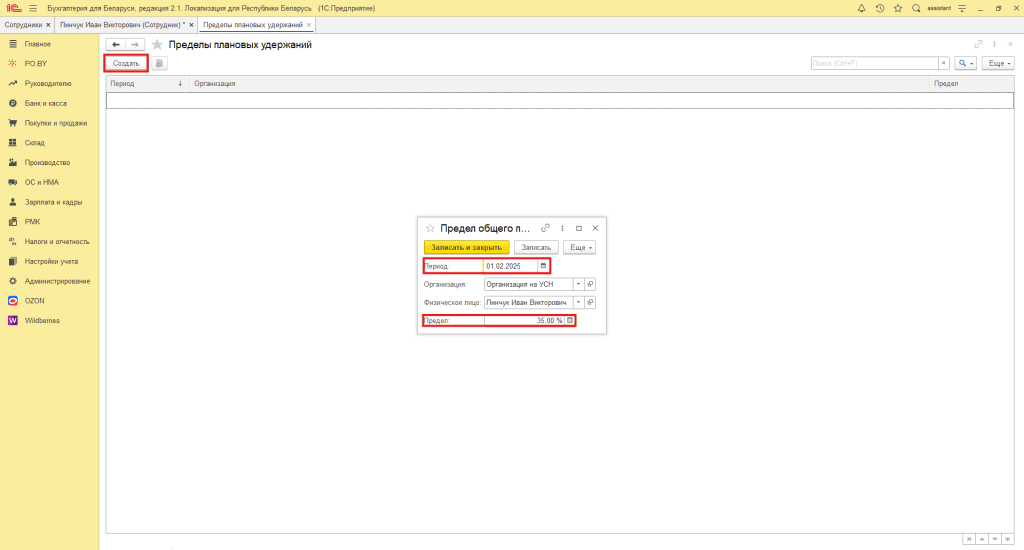Click the Записать button
The image size is (1024, 550).
click(x=536, y=248)
